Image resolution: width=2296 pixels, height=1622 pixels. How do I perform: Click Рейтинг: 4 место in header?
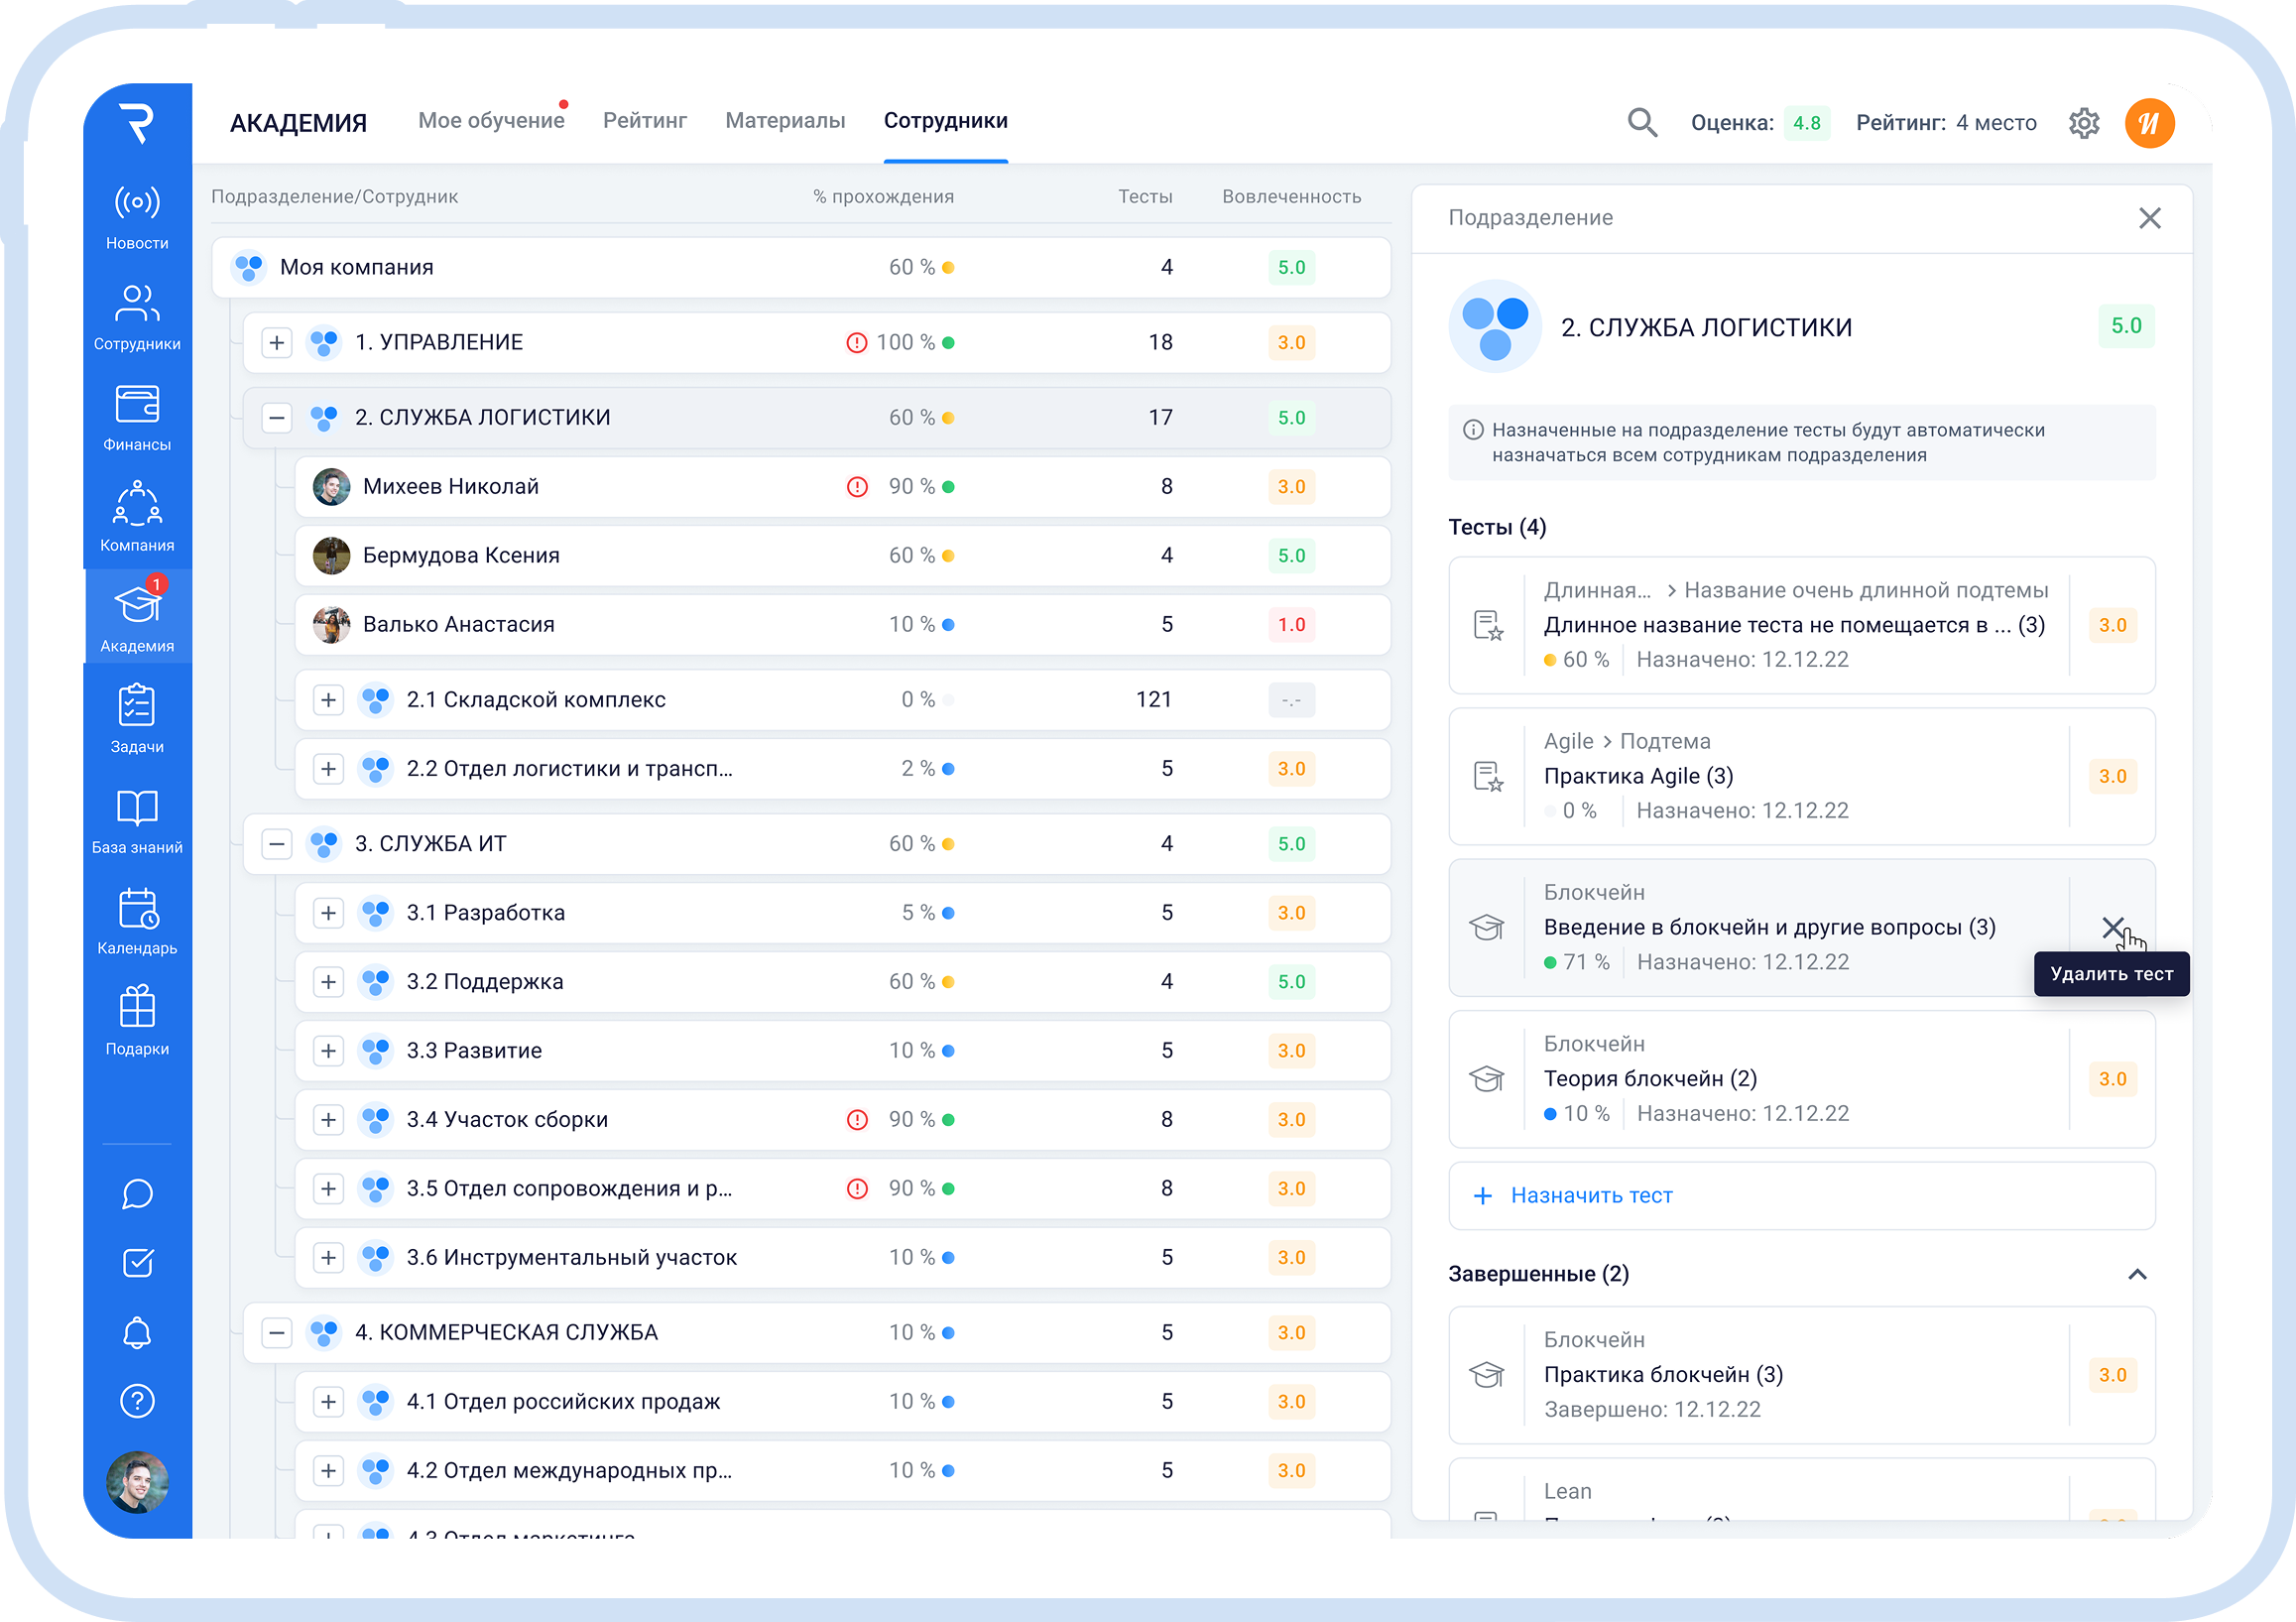[x=1946, y=123]
